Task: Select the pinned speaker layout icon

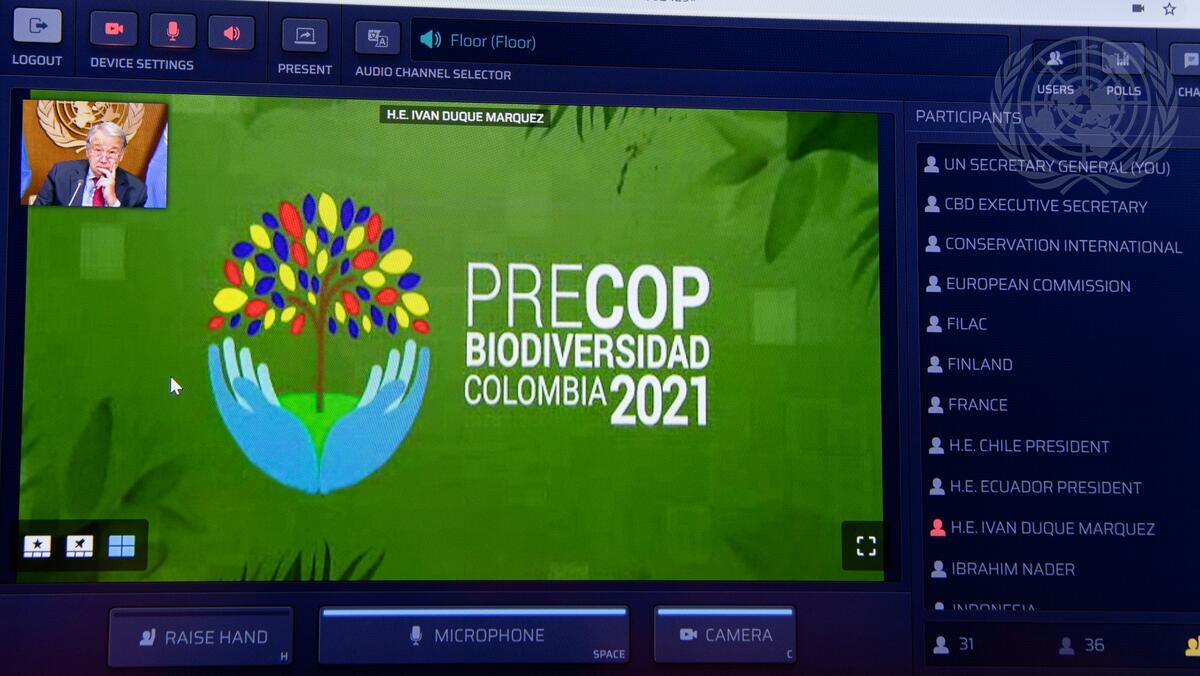Action: point(79,546)
